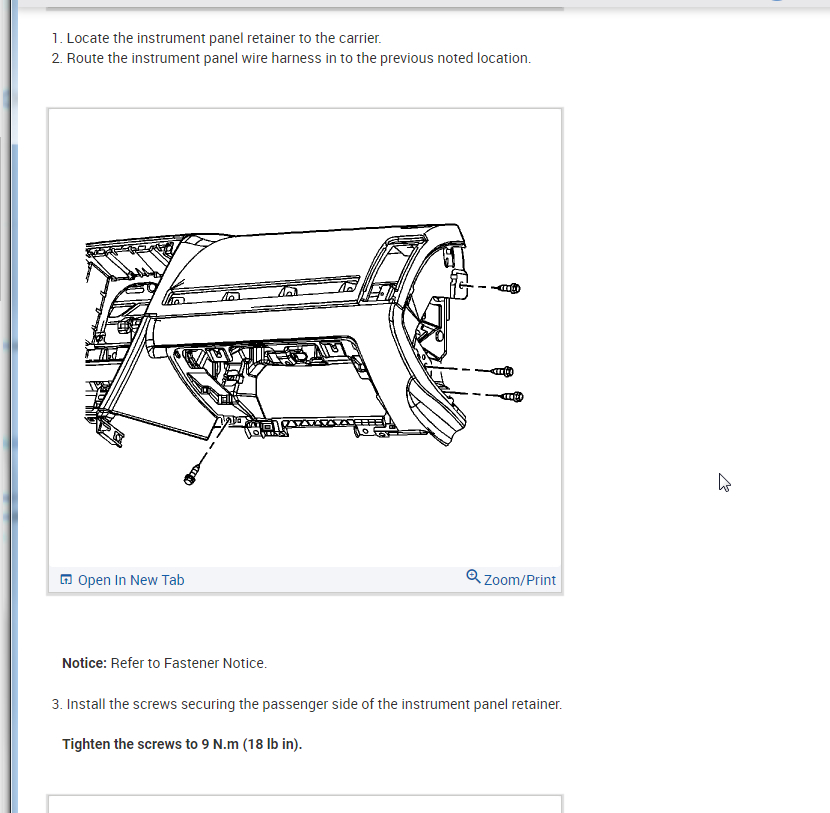Open the Zoom/Print view of the diagram
The width and height of the screenshot is (830, 813).
pyautogui.click(x=511, y=579)
